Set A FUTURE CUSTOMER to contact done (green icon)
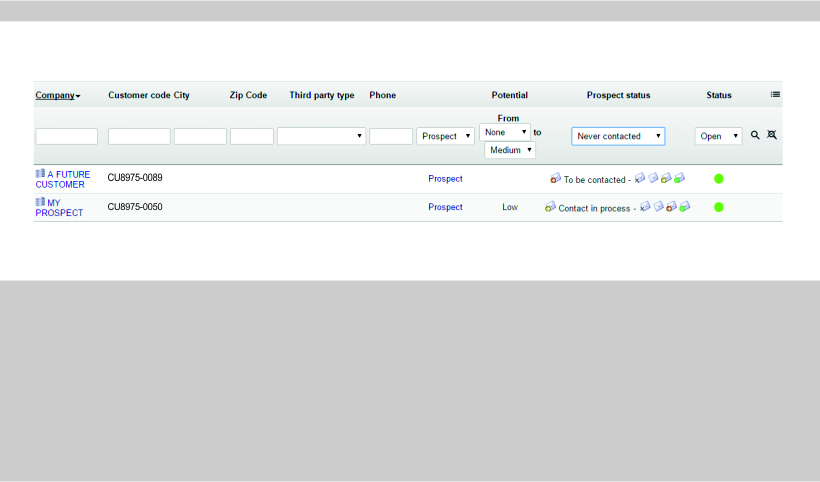This screenshot has height=482, width=820. pyautogui.click(x=680, y=179)
